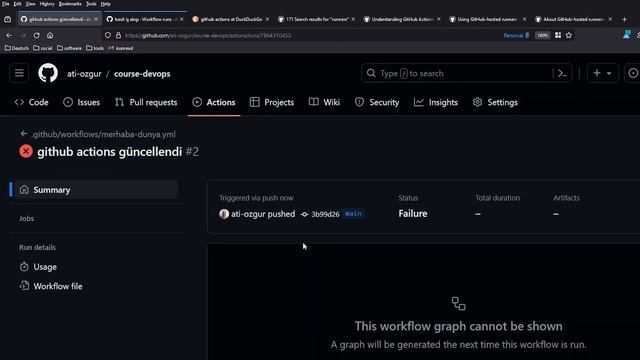
Task: Open the Firefox account icon
Action: pyautogui.click(x=627, y=35)
